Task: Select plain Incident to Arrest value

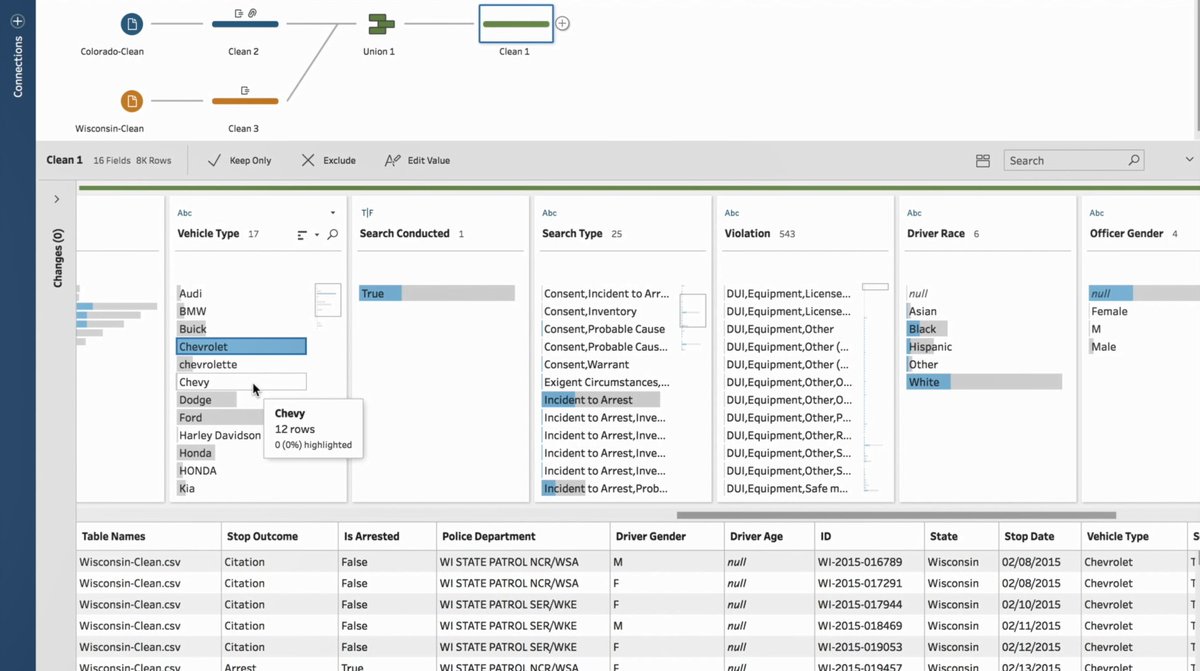Action: pyautogui.click(x=607, y=400)
